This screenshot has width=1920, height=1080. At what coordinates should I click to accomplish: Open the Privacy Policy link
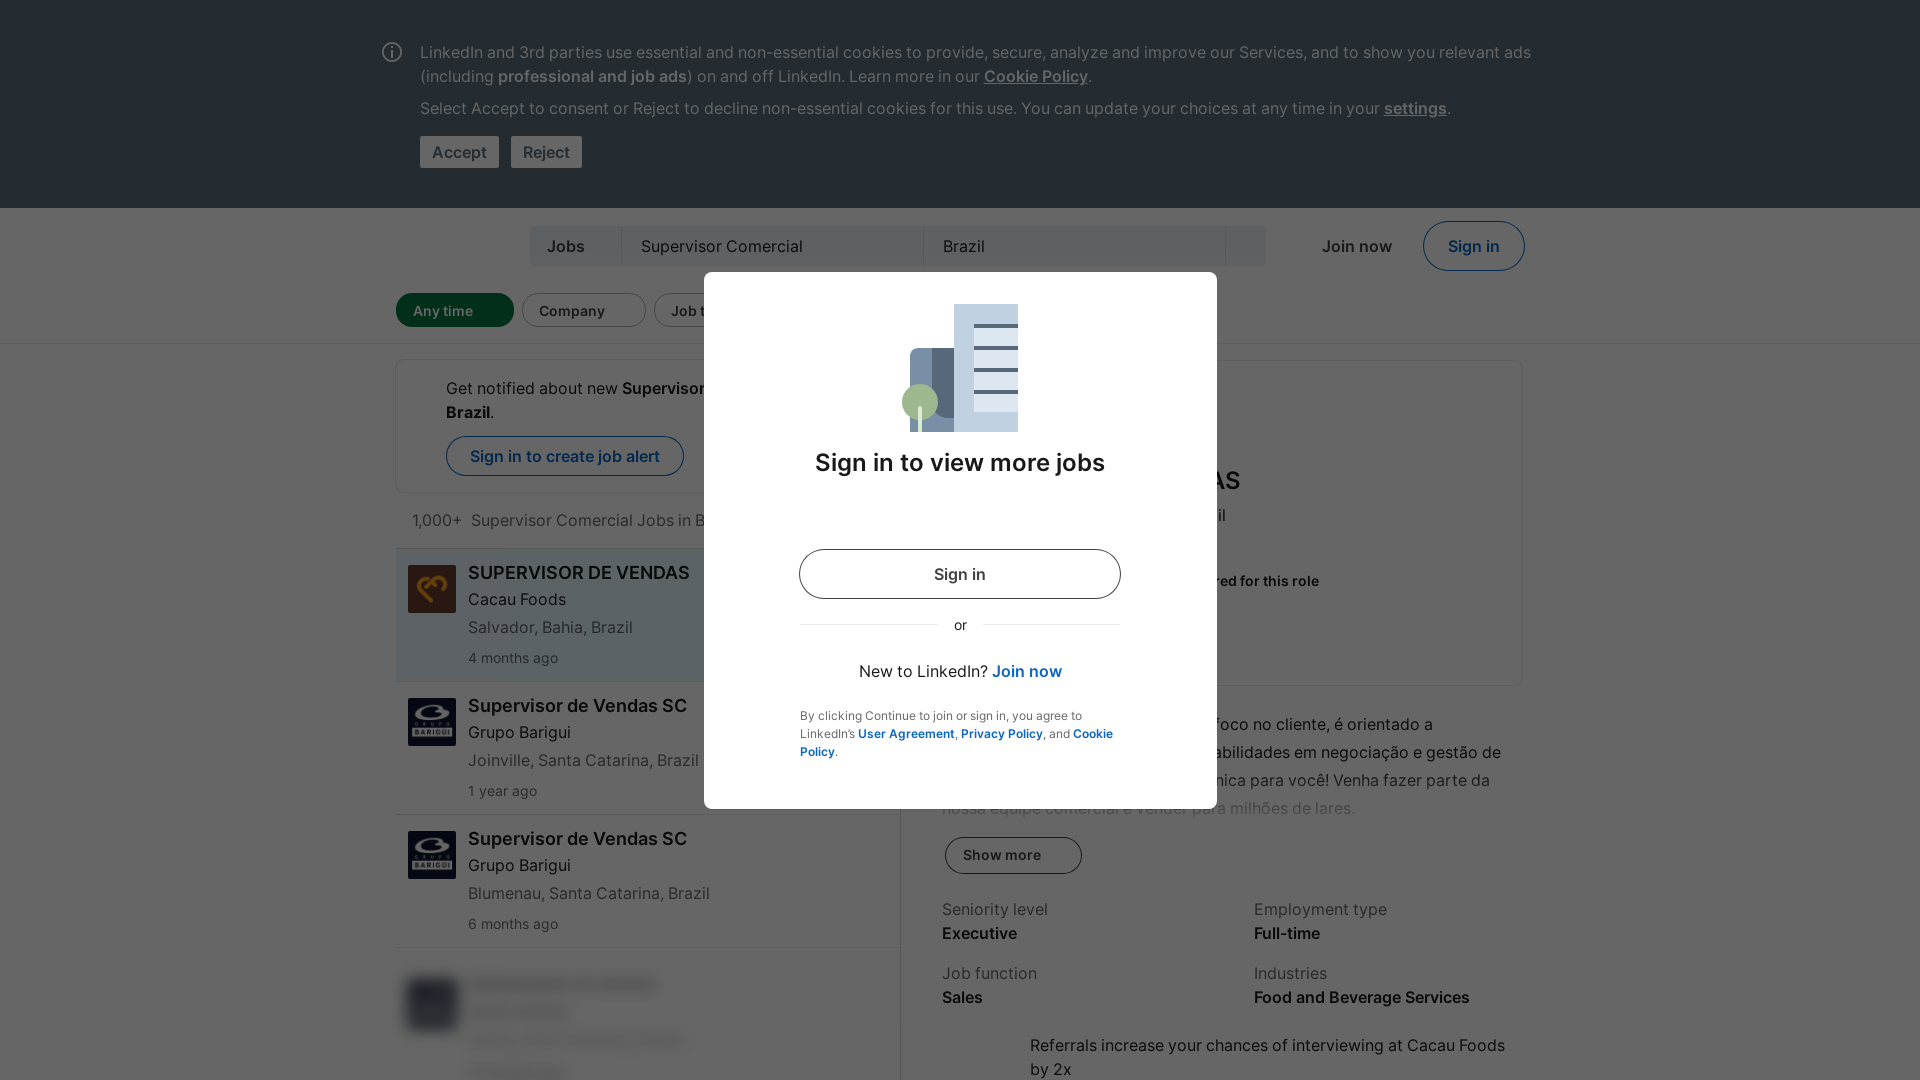pos(1002,734)
